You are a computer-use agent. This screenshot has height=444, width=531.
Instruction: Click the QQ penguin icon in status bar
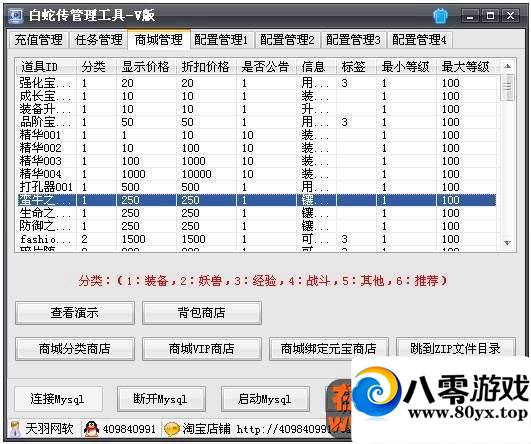coord(91,429)
